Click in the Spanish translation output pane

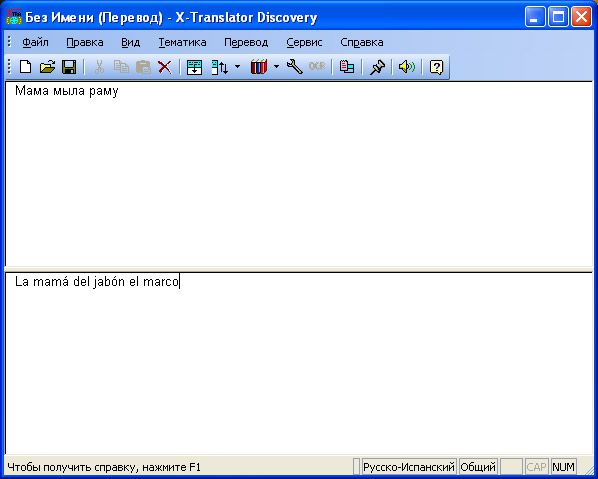pyautogui.click(x=299, y=363)
